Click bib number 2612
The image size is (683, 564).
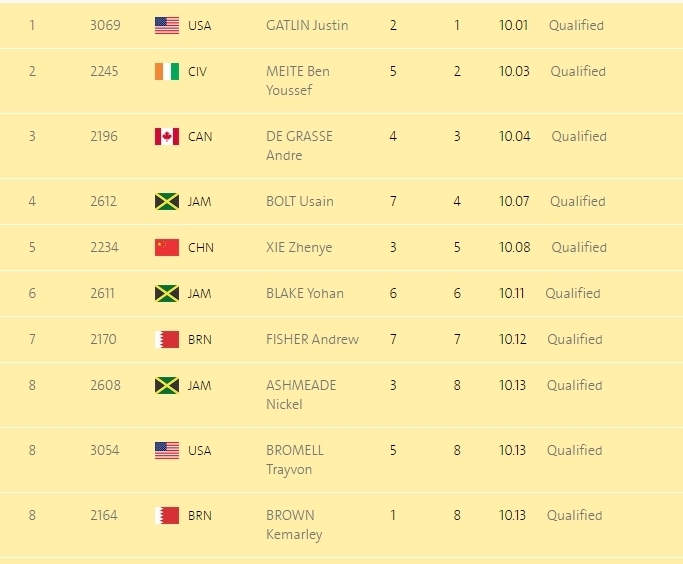104,201
